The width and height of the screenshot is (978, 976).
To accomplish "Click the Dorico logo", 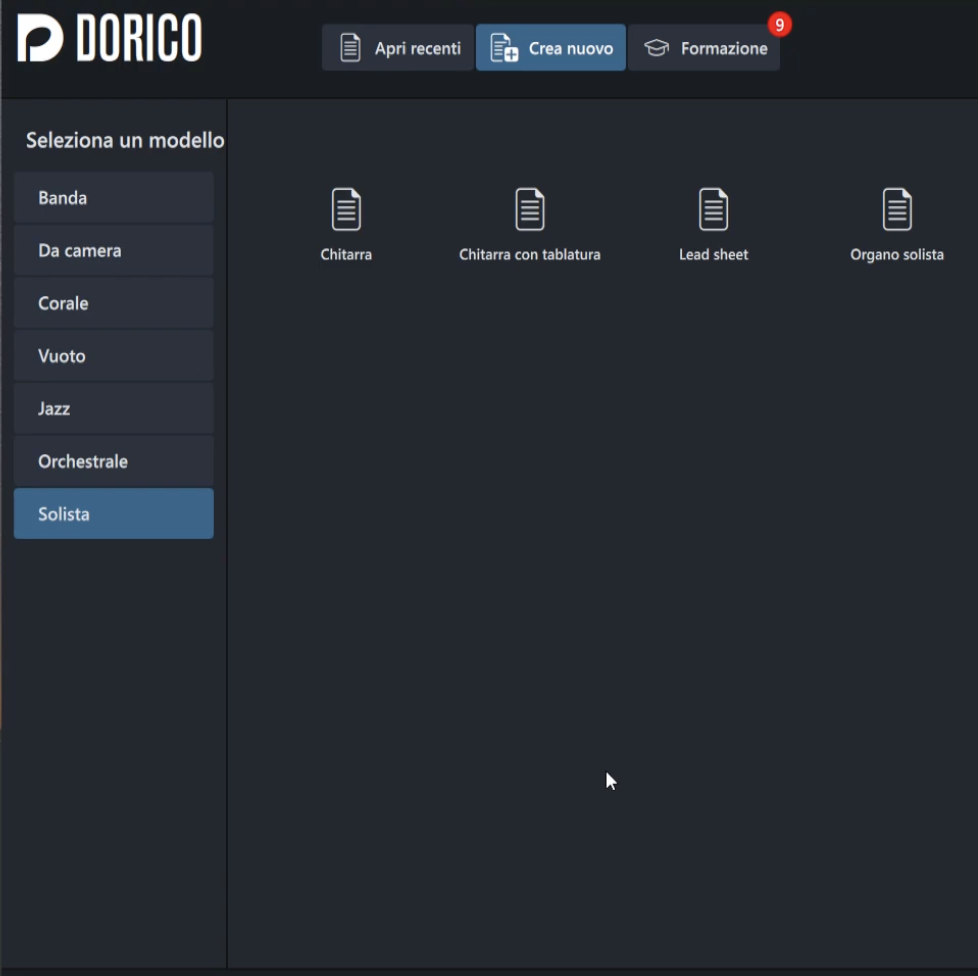I will pyautogui.click(x=110, y=39).
